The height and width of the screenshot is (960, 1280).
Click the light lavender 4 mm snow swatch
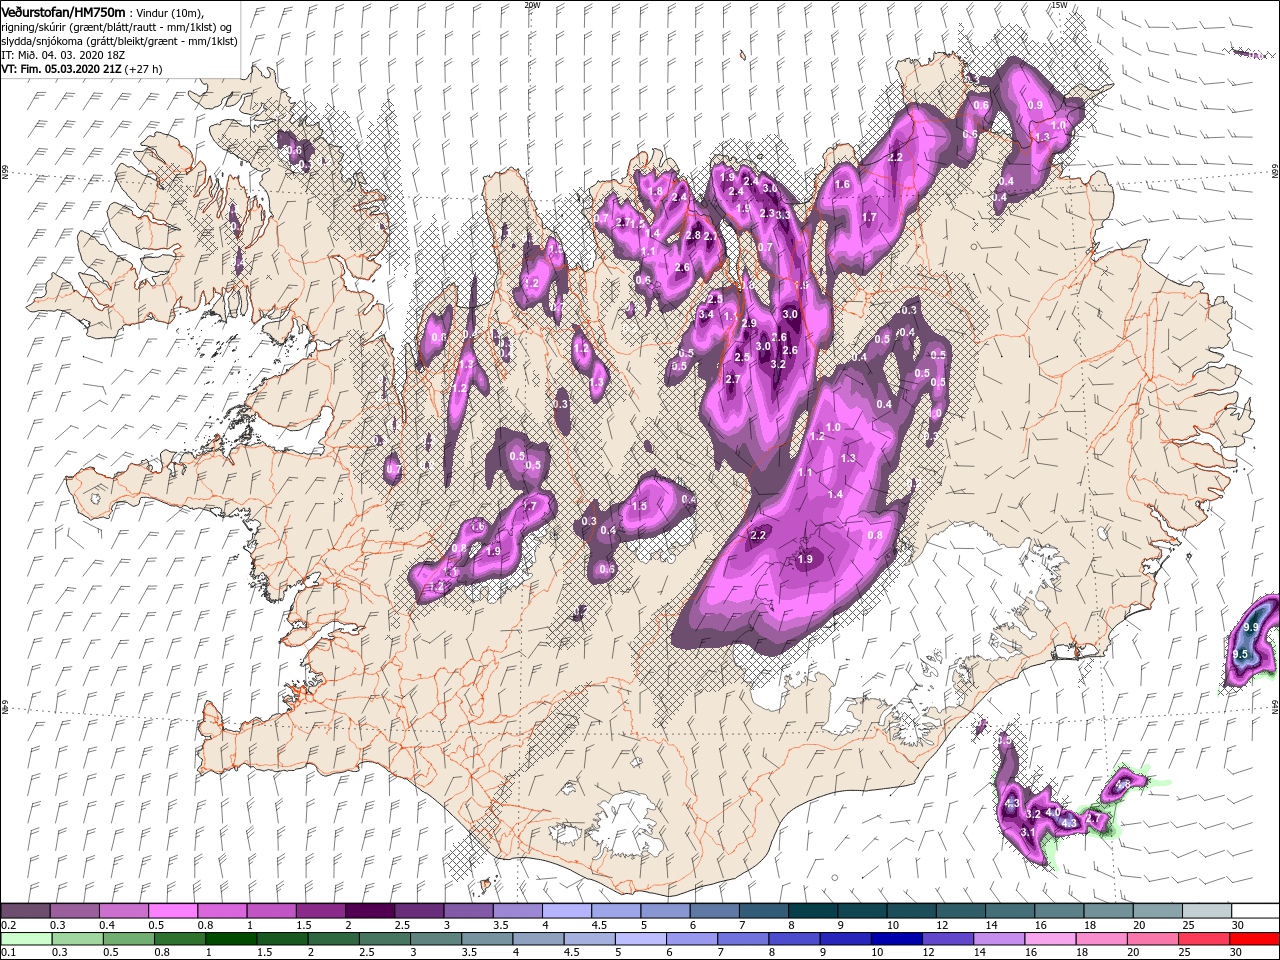point(566,911)
